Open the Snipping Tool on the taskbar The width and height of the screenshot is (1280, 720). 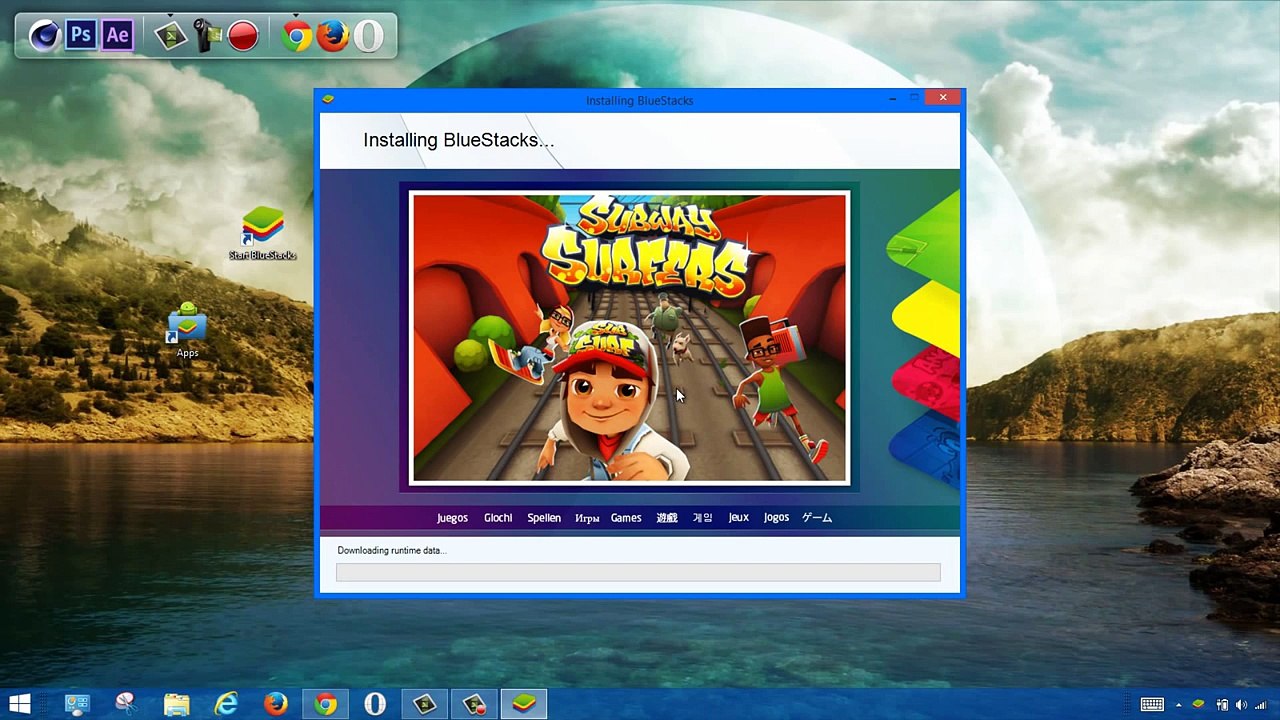(126, 704)
